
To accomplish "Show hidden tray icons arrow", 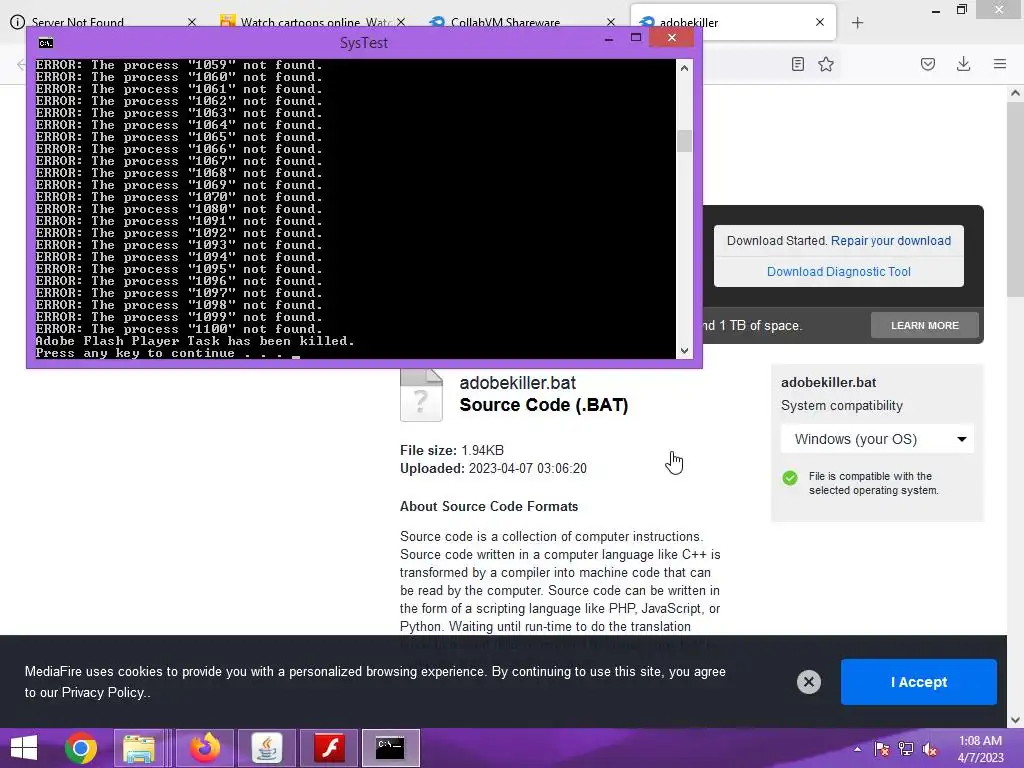I will point(857,749).
